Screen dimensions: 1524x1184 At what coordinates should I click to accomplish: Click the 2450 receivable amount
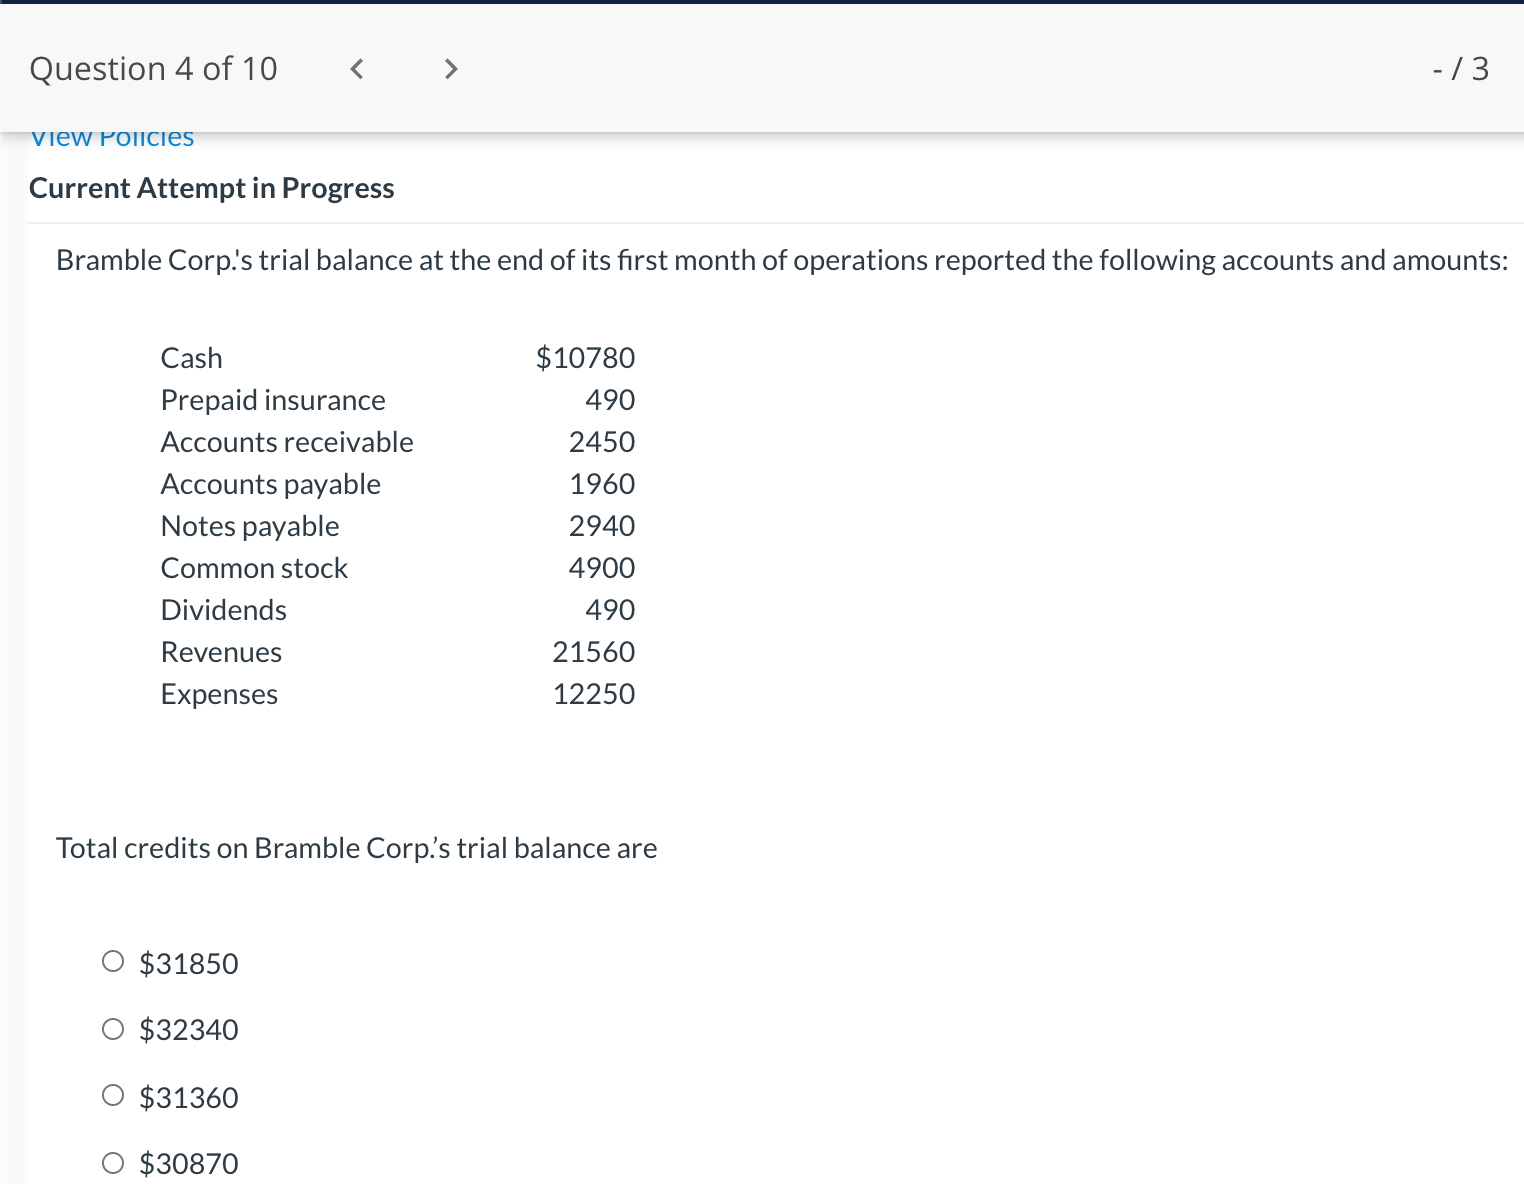[x=602, y=442]
